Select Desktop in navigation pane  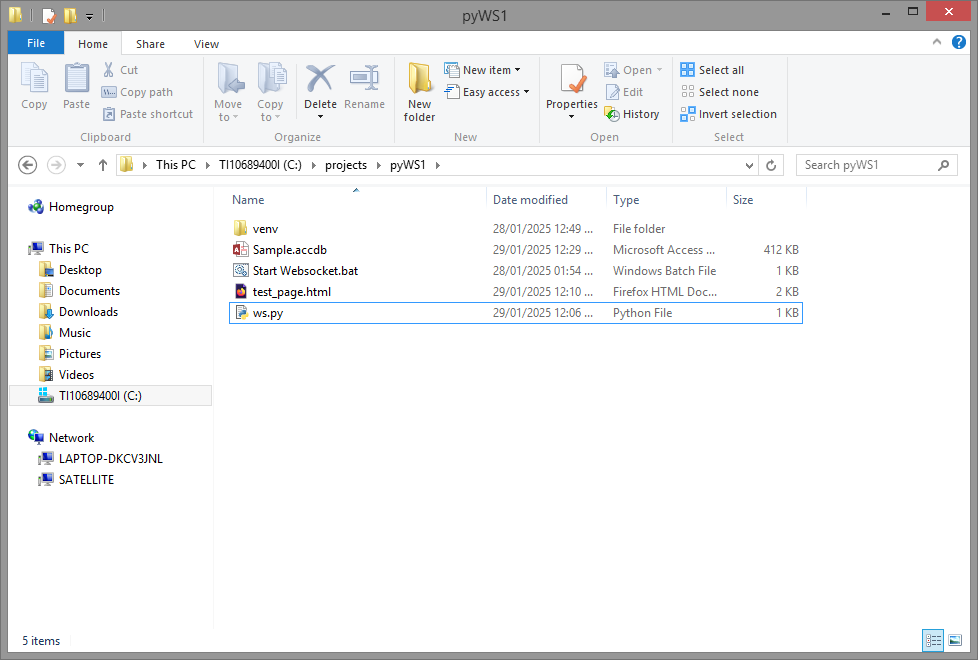pos(70,270)
